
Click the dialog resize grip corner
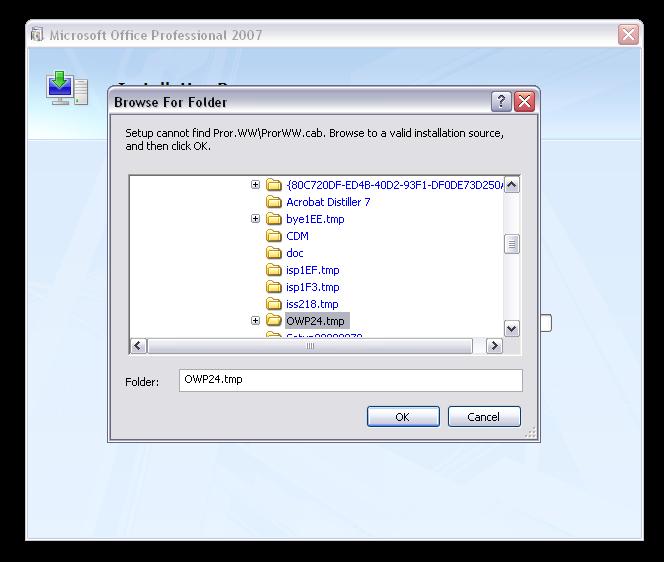click(x=531, y=432)
